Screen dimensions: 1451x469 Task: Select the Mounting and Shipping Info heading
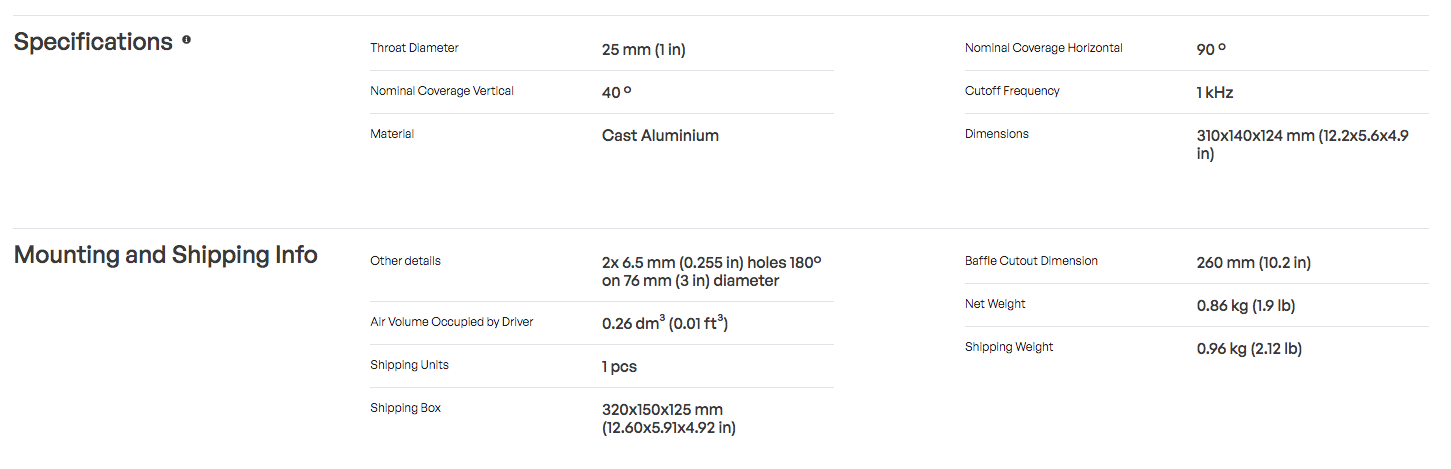[x=166, y=255]
